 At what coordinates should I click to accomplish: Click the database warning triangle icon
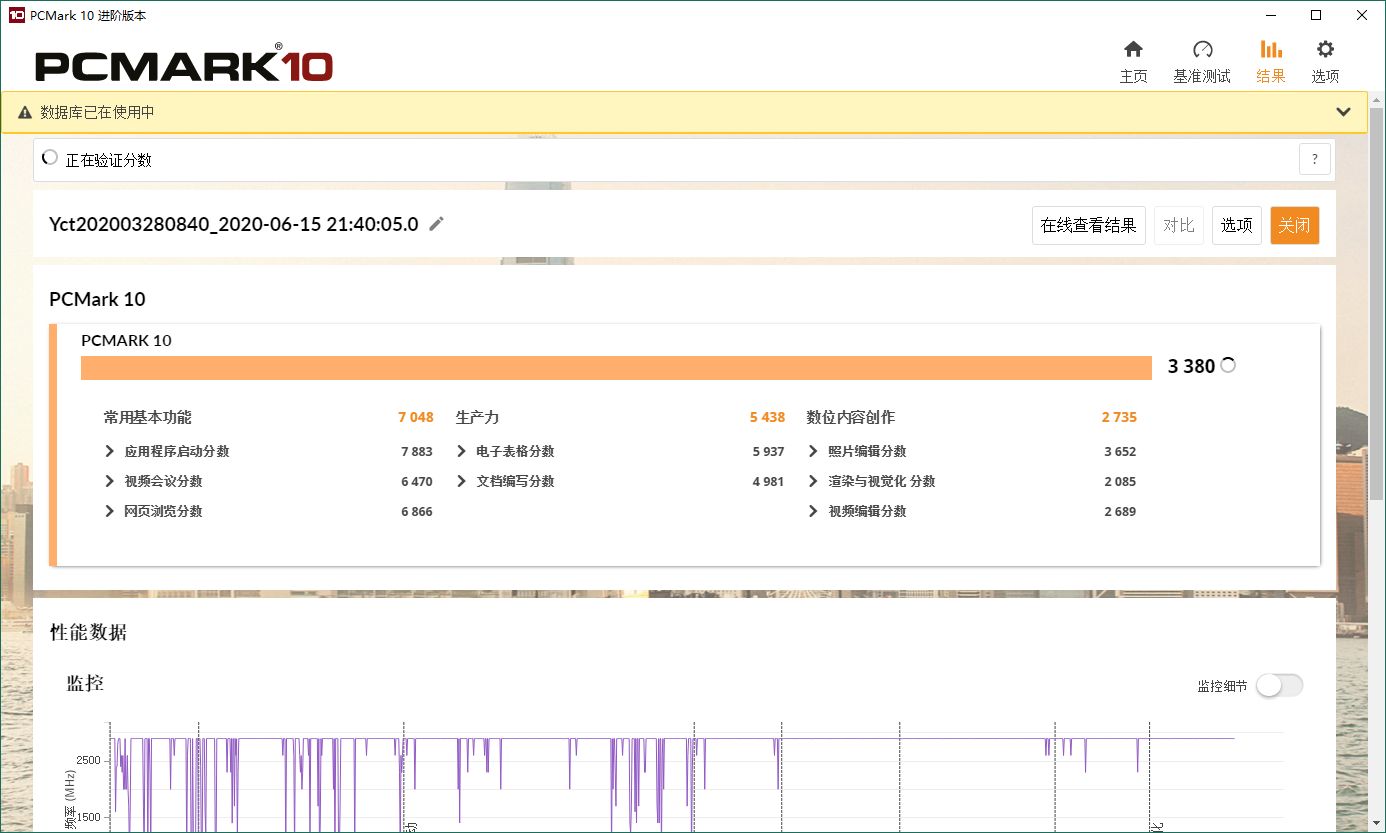(25, 113)
